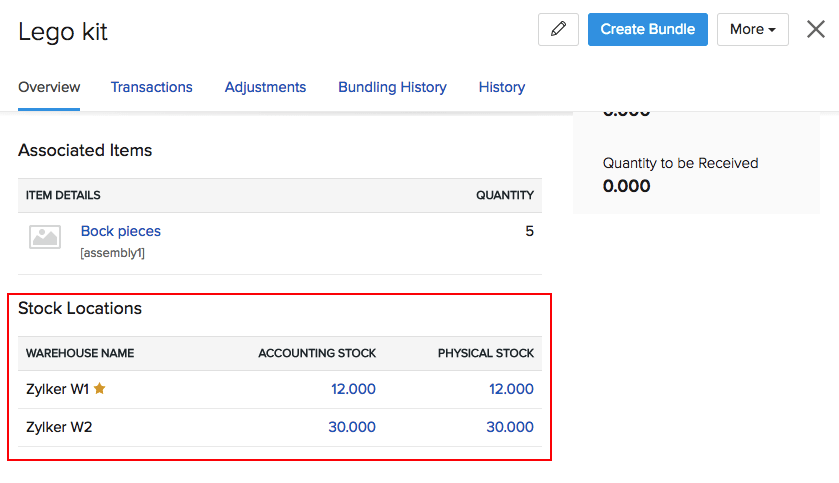Viewport: 839px width, 483px height.
Task: Go to the Adjustments tab
Action: point(265,87)
